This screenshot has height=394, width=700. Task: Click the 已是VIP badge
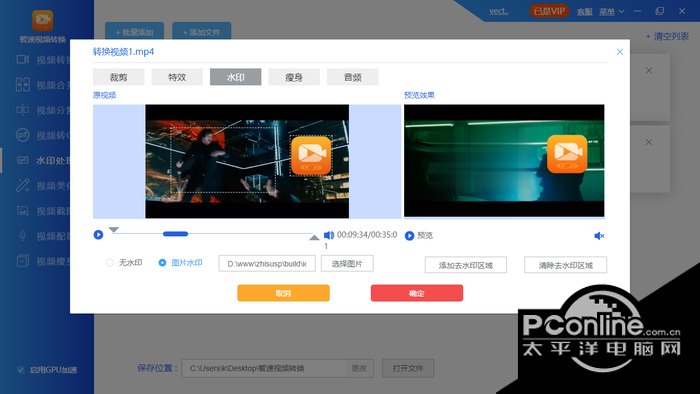pyautogui.click(x=549, y=11)
